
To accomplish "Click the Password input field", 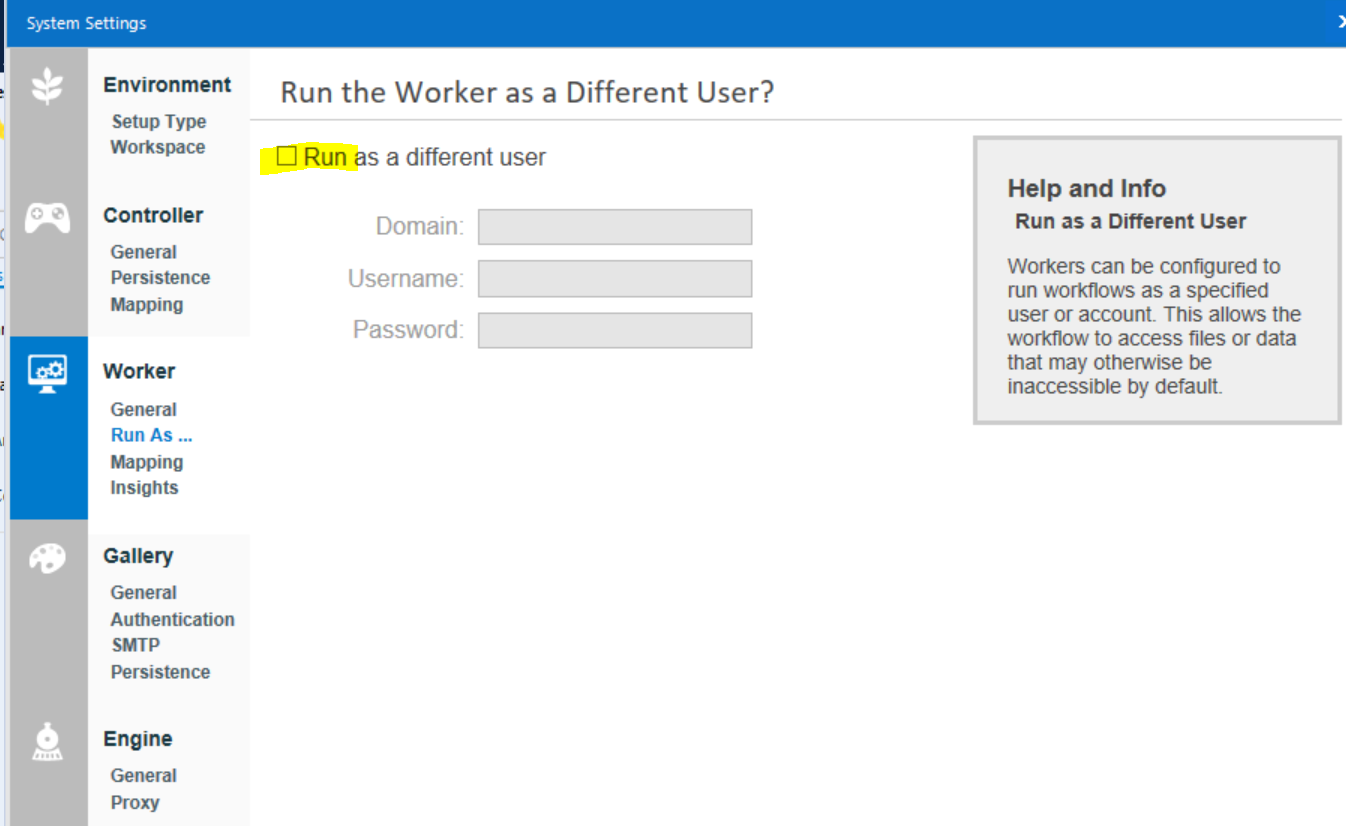I will point(614,329).
